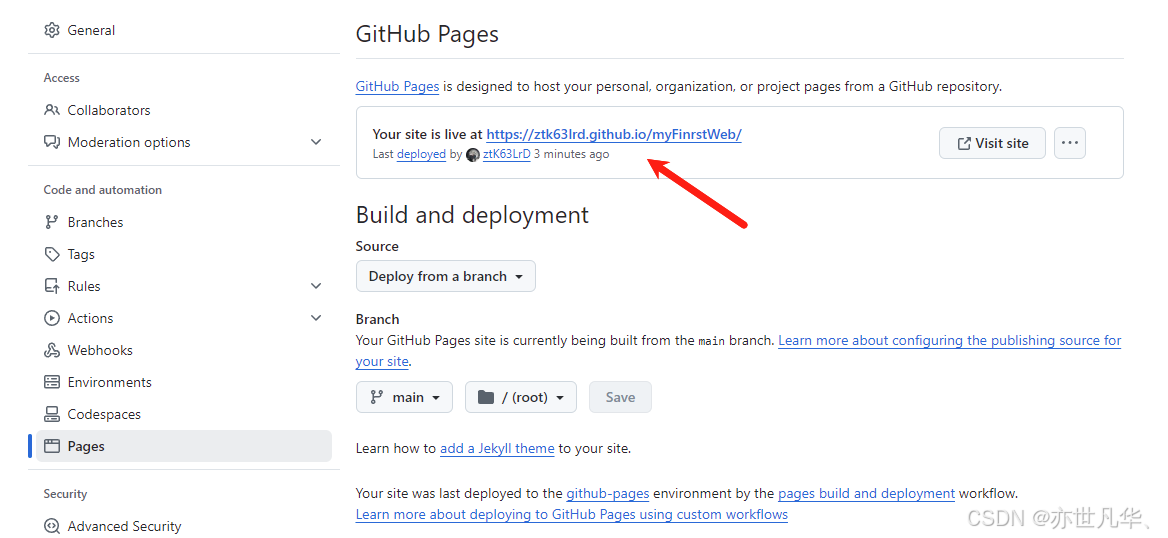
Task: Open the / (root) folder dropdown
Action: click(x=521, y=397)
